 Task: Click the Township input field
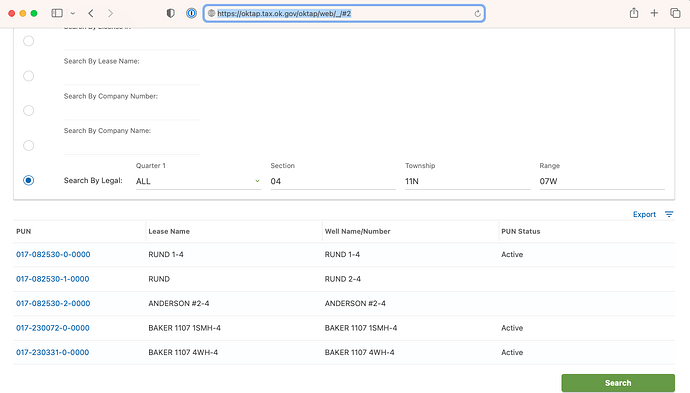click(467, 181)
